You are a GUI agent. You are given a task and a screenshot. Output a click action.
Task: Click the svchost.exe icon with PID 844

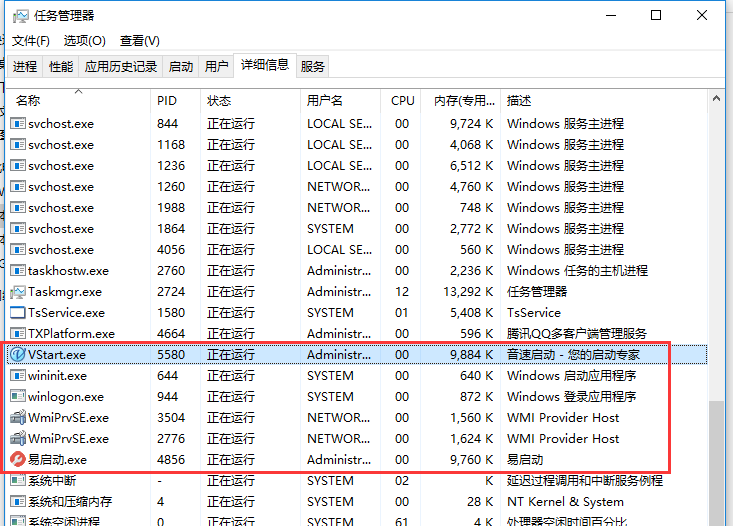(x=18, y=124)
